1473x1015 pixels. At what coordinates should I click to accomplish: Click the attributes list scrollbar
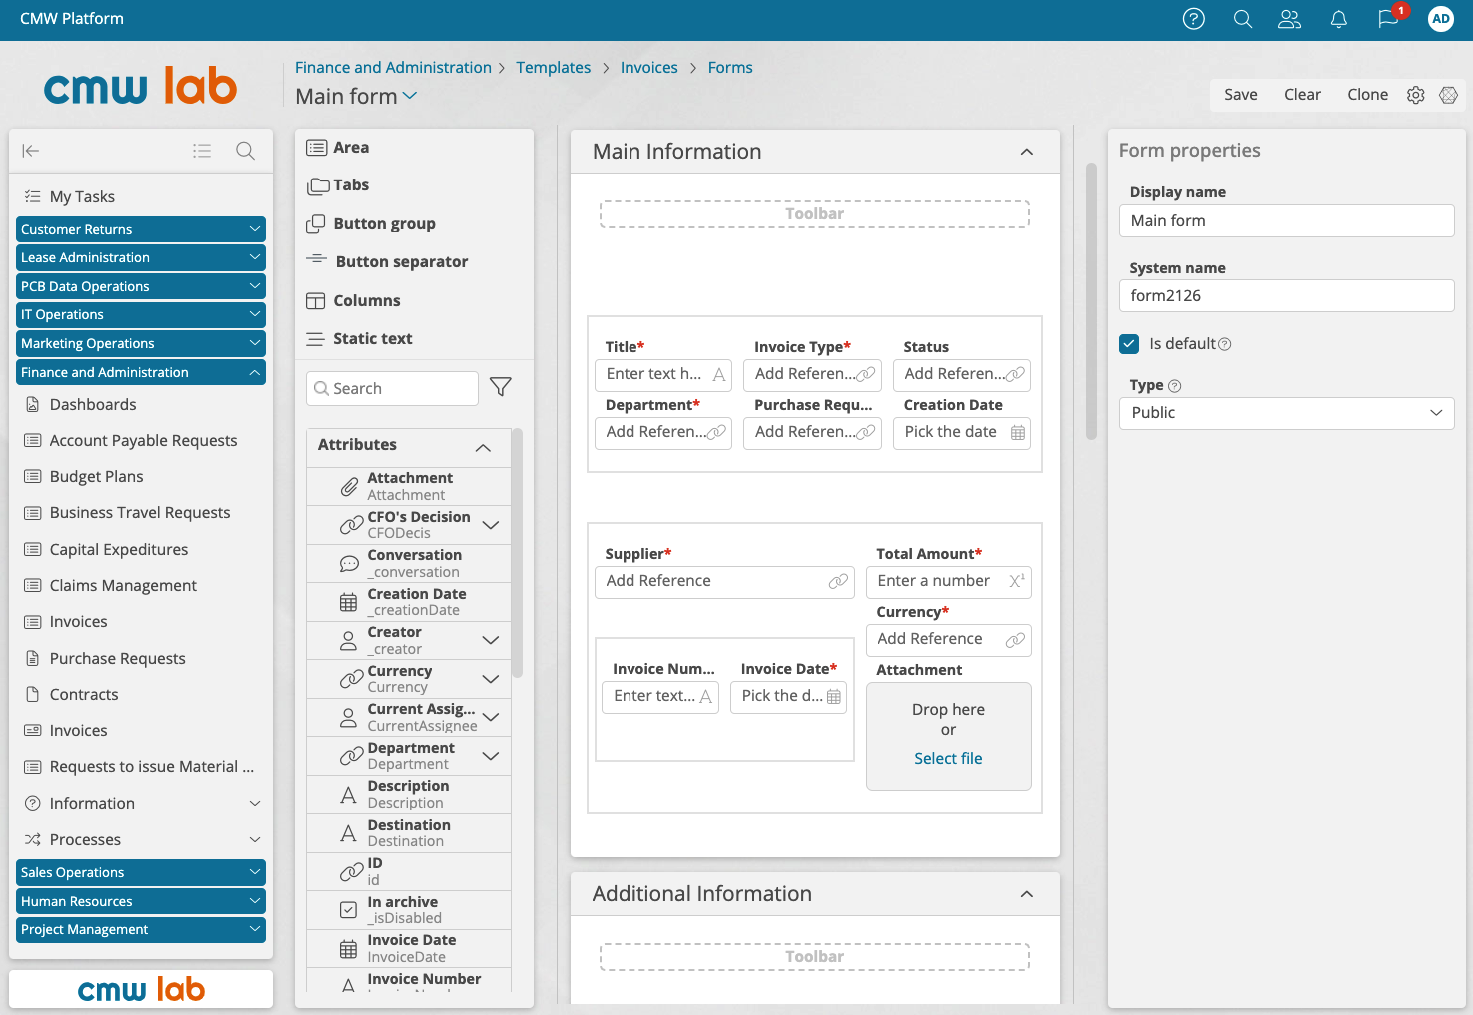[x=517, y=553]
